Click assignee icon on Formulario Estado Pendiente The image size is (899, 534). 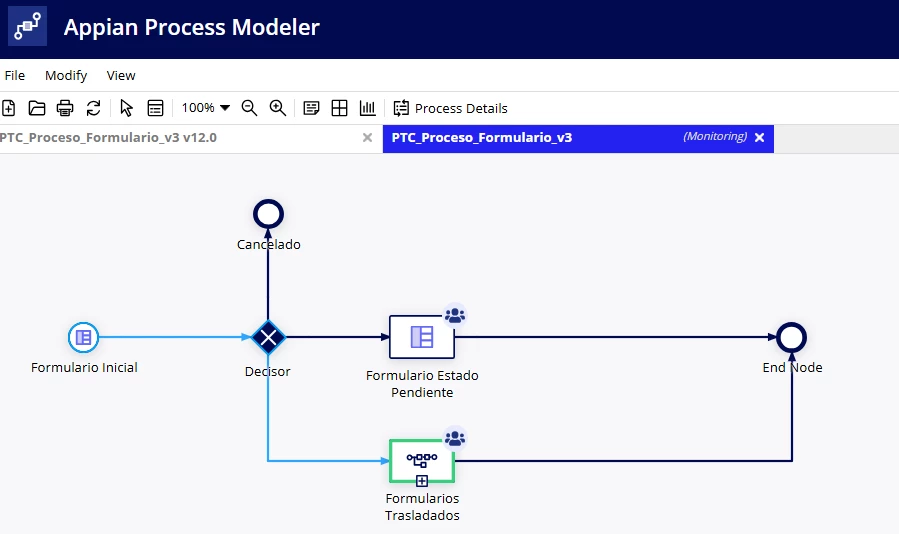pyautogui.click(x=455, y=315)
